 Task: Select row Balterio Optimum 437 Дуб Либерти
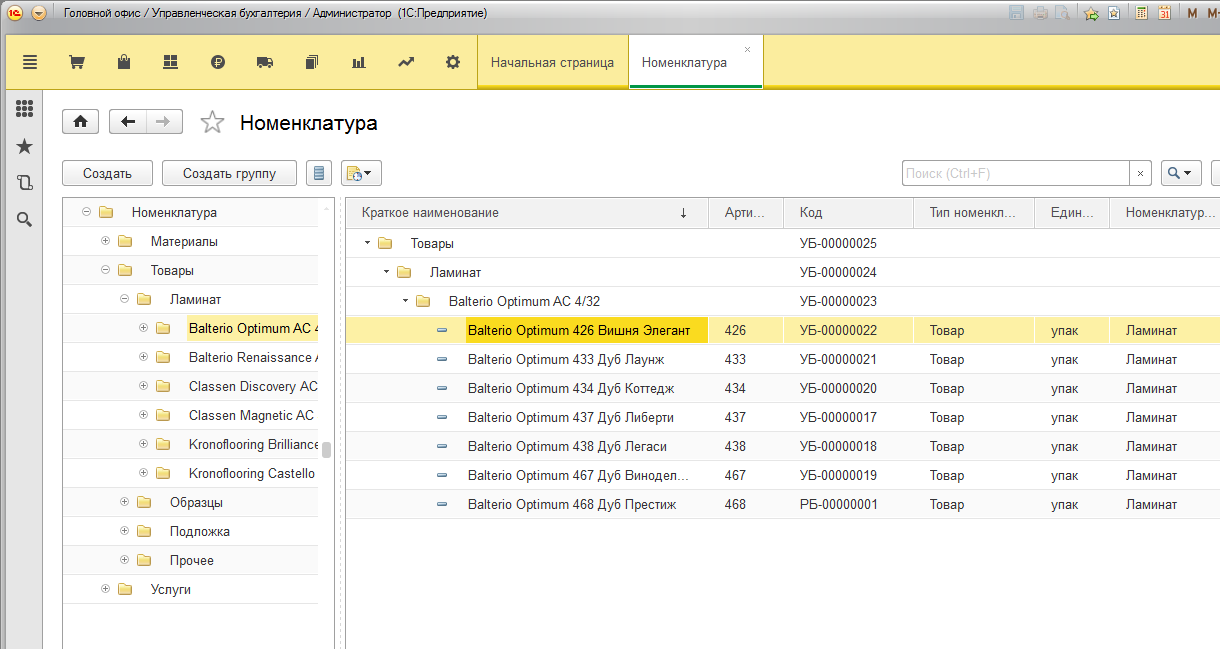point(782,417)
